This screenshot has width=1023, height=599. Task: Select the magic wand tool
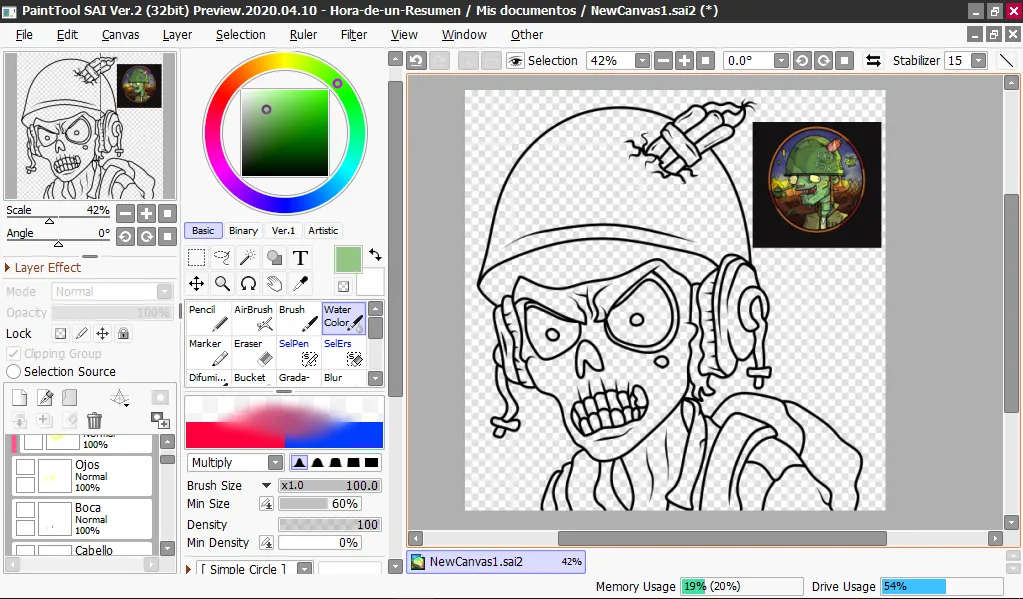[x=248, y=258]
